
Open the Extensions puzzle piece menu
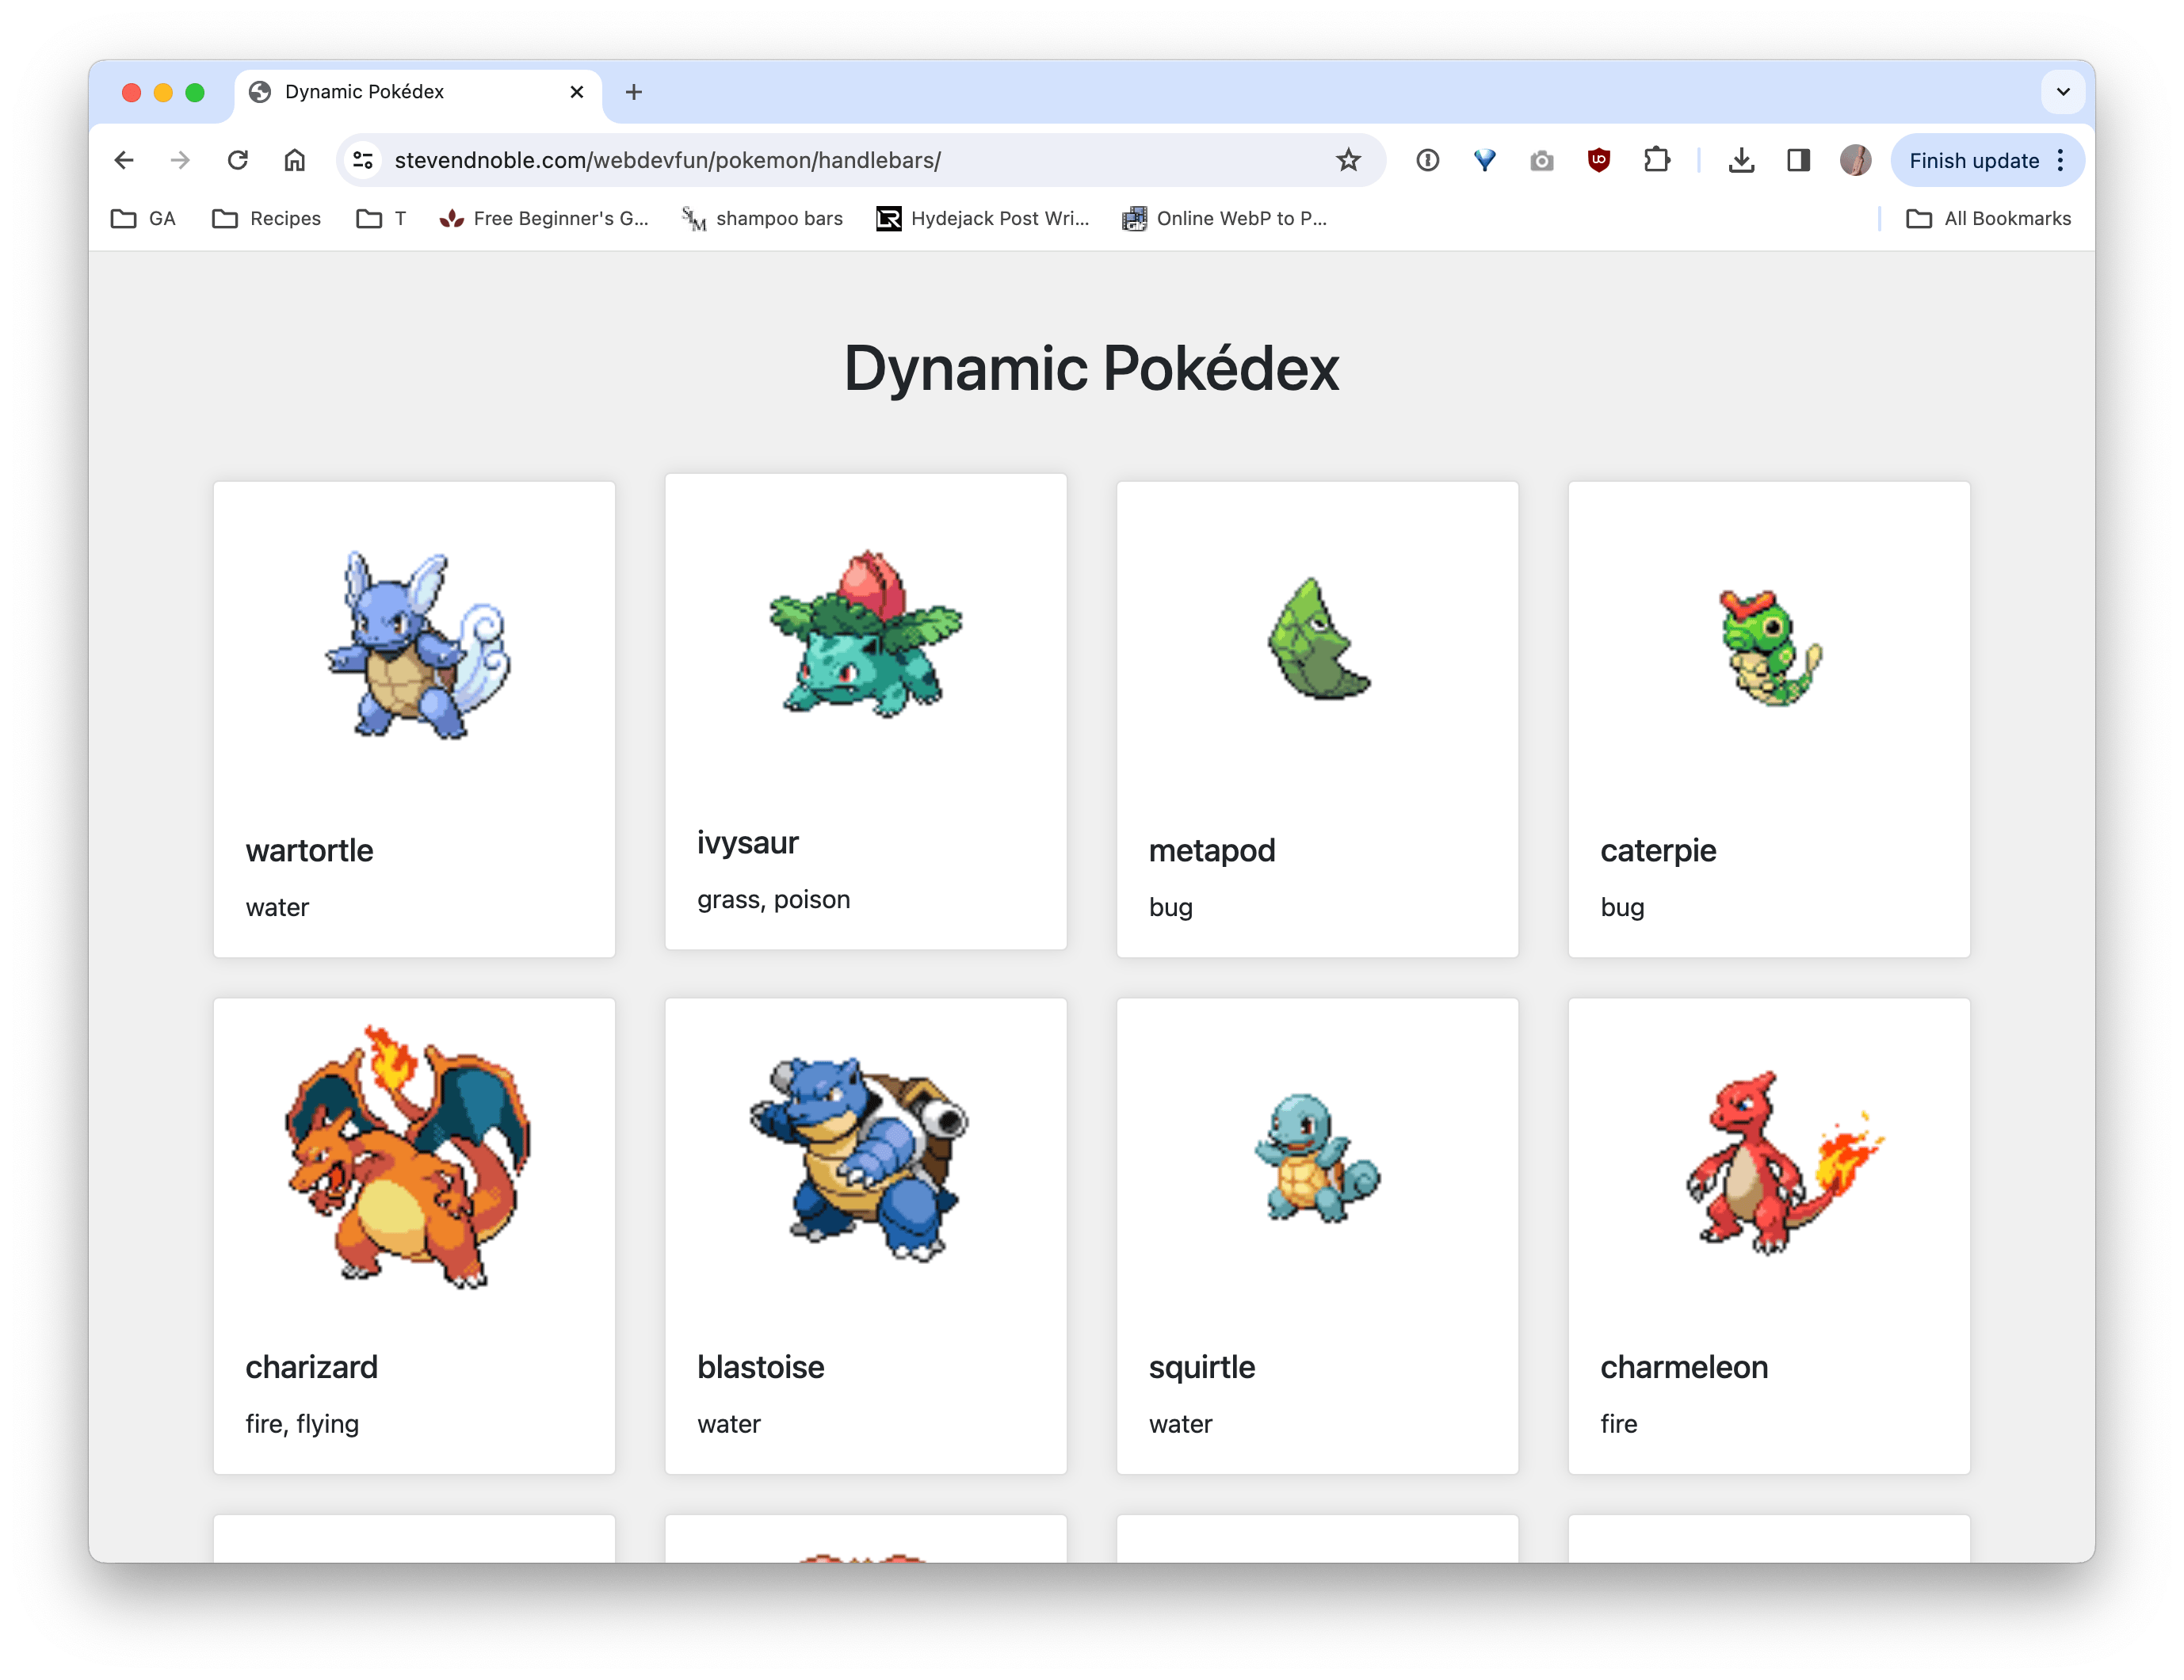tap(1657, 160)
